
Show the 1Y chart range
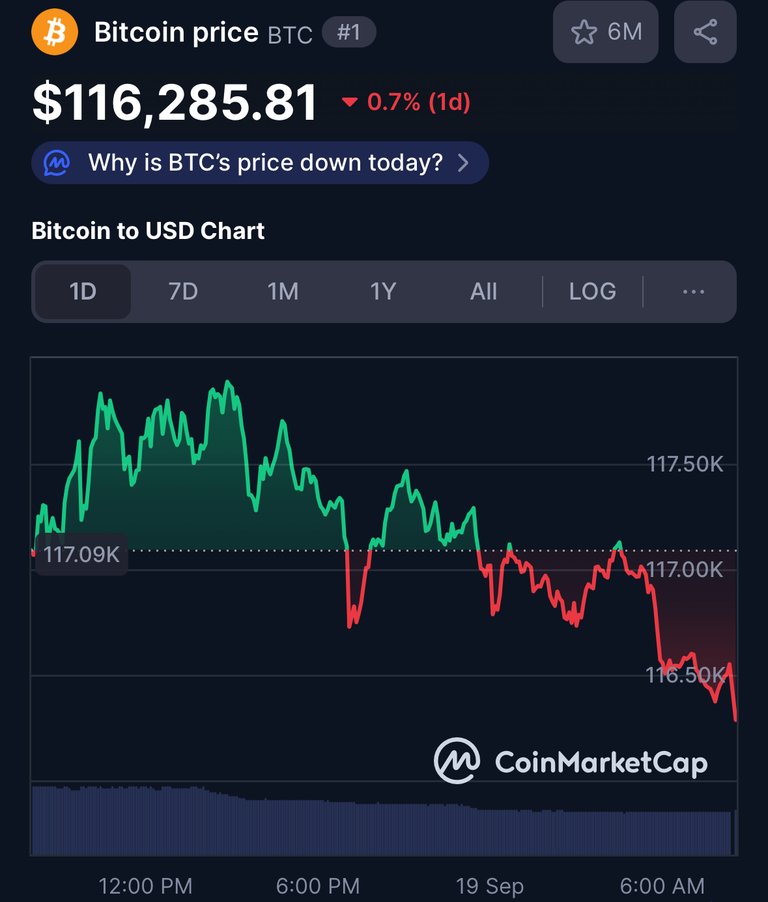tap(383, 292)
